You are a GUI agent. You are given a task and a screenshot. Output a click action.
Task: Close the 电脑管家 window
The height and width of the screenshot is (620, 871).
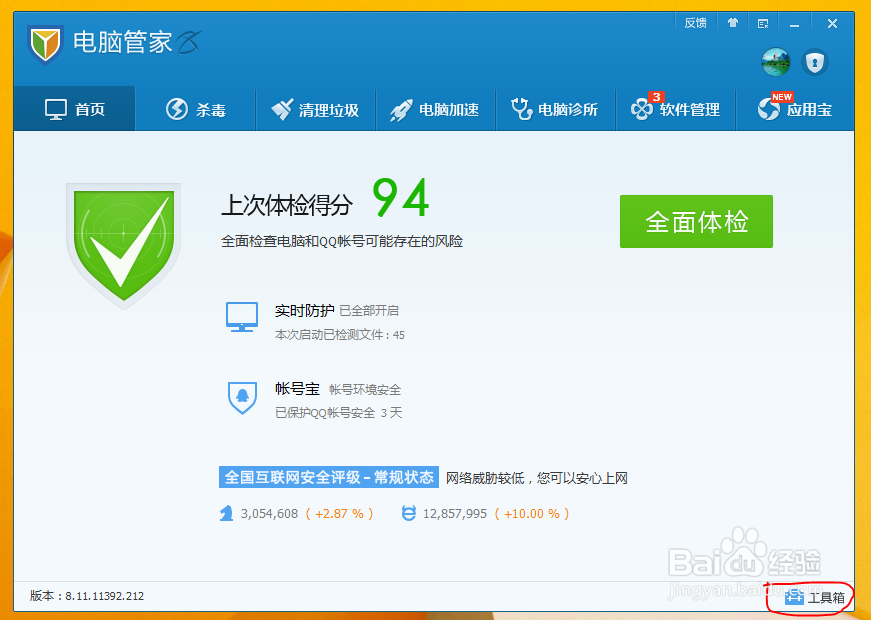[832, 23]
